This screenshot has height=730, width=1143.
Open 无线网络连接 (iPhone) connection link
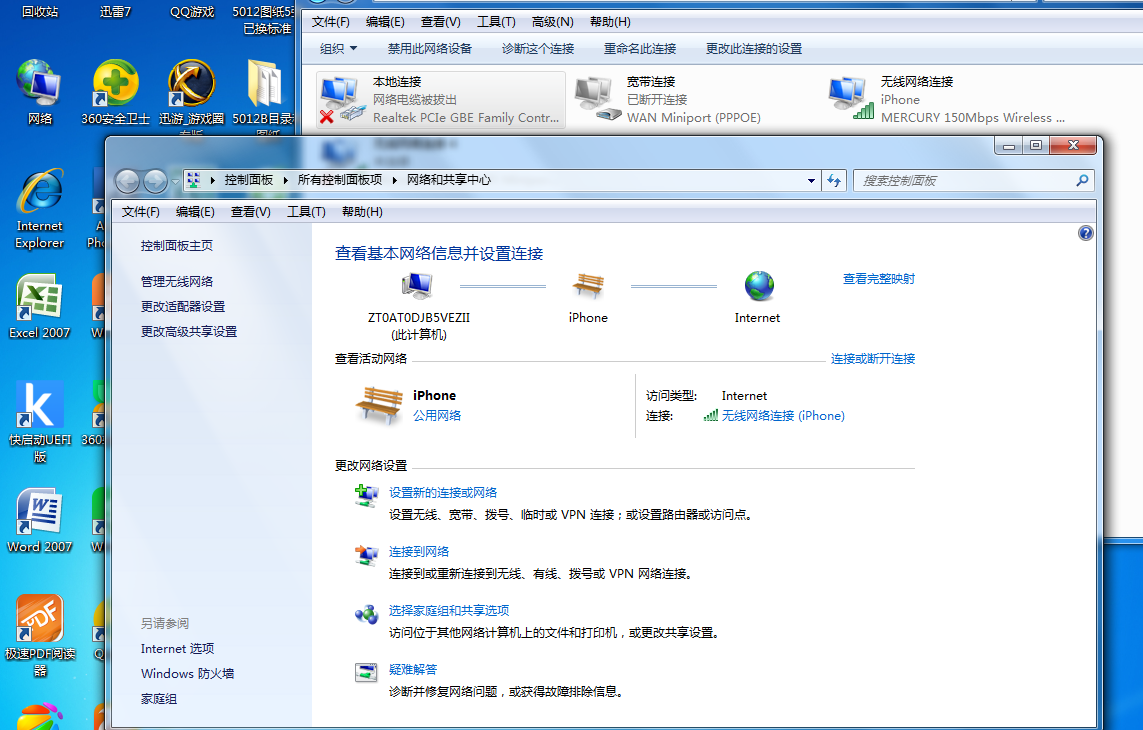tap(783, 416)
